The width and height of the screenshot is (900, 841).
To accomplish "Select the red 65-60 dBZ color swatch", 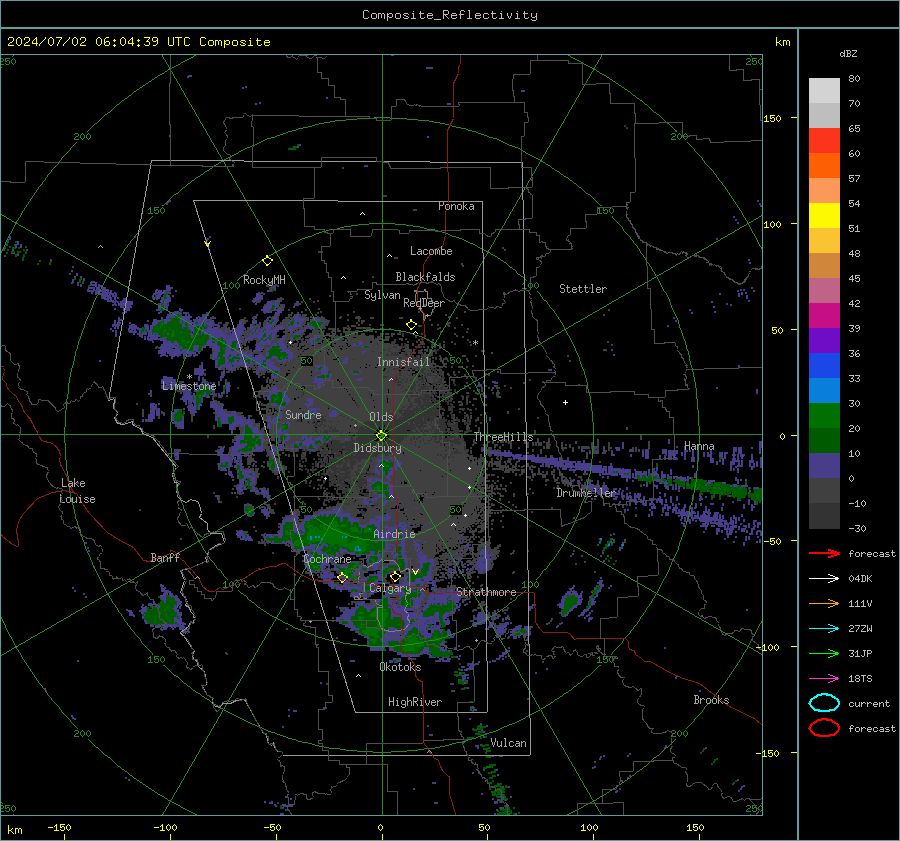I will tap(824, 141).
